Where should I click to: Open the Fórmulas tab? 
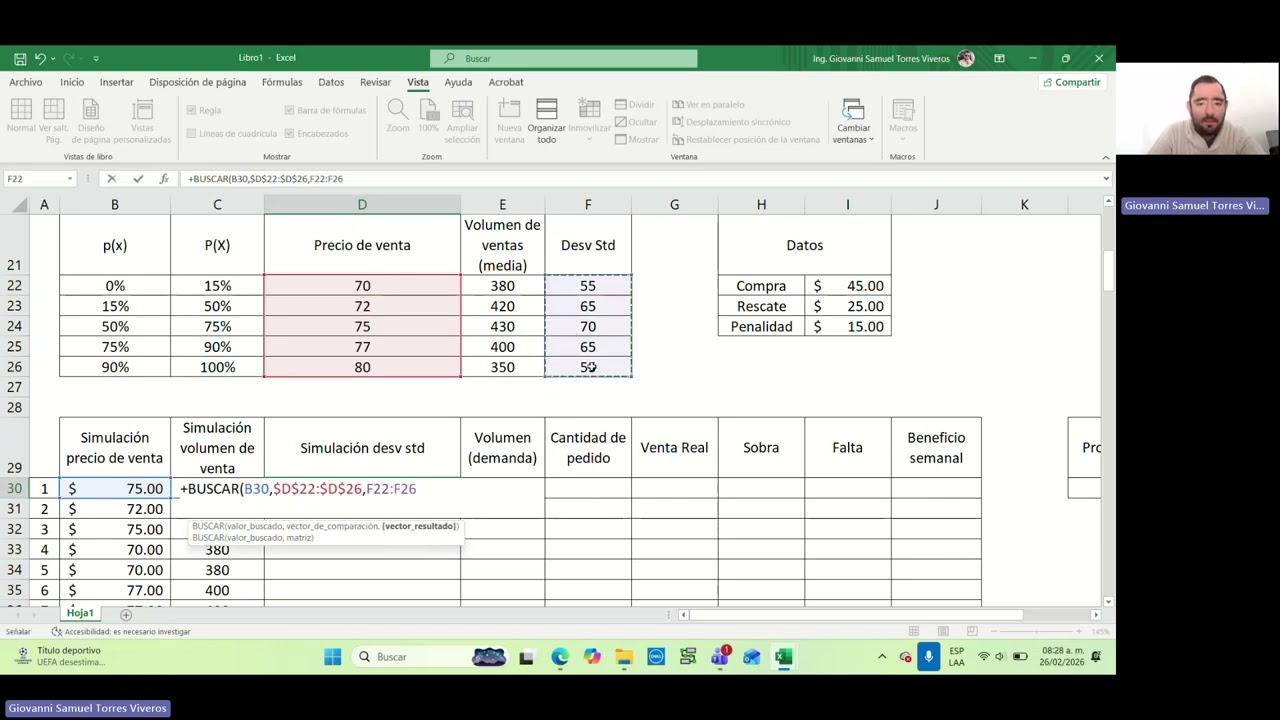click(282, 83)
